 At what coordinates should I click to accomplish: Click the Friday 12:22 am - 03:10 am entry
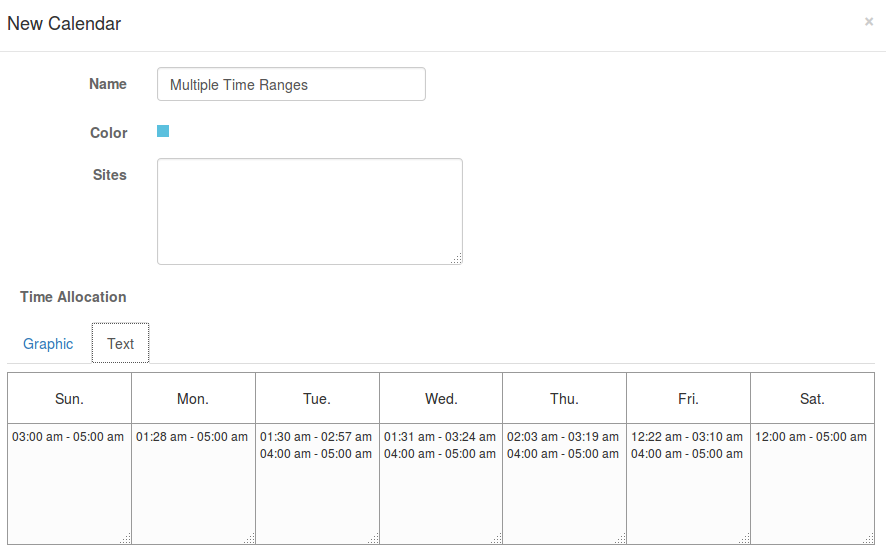tap(687, 437)
